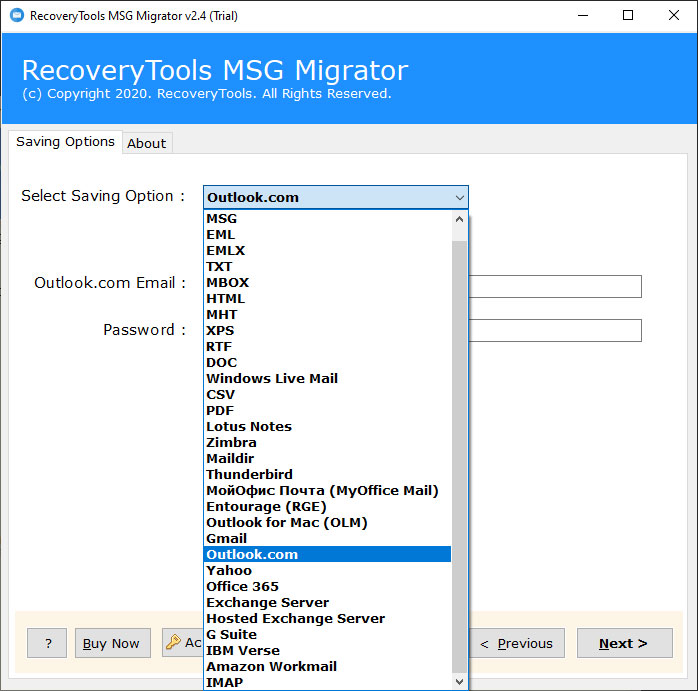
Task: Pick Office 365 from the list
Action: click(x=242, y=586)
